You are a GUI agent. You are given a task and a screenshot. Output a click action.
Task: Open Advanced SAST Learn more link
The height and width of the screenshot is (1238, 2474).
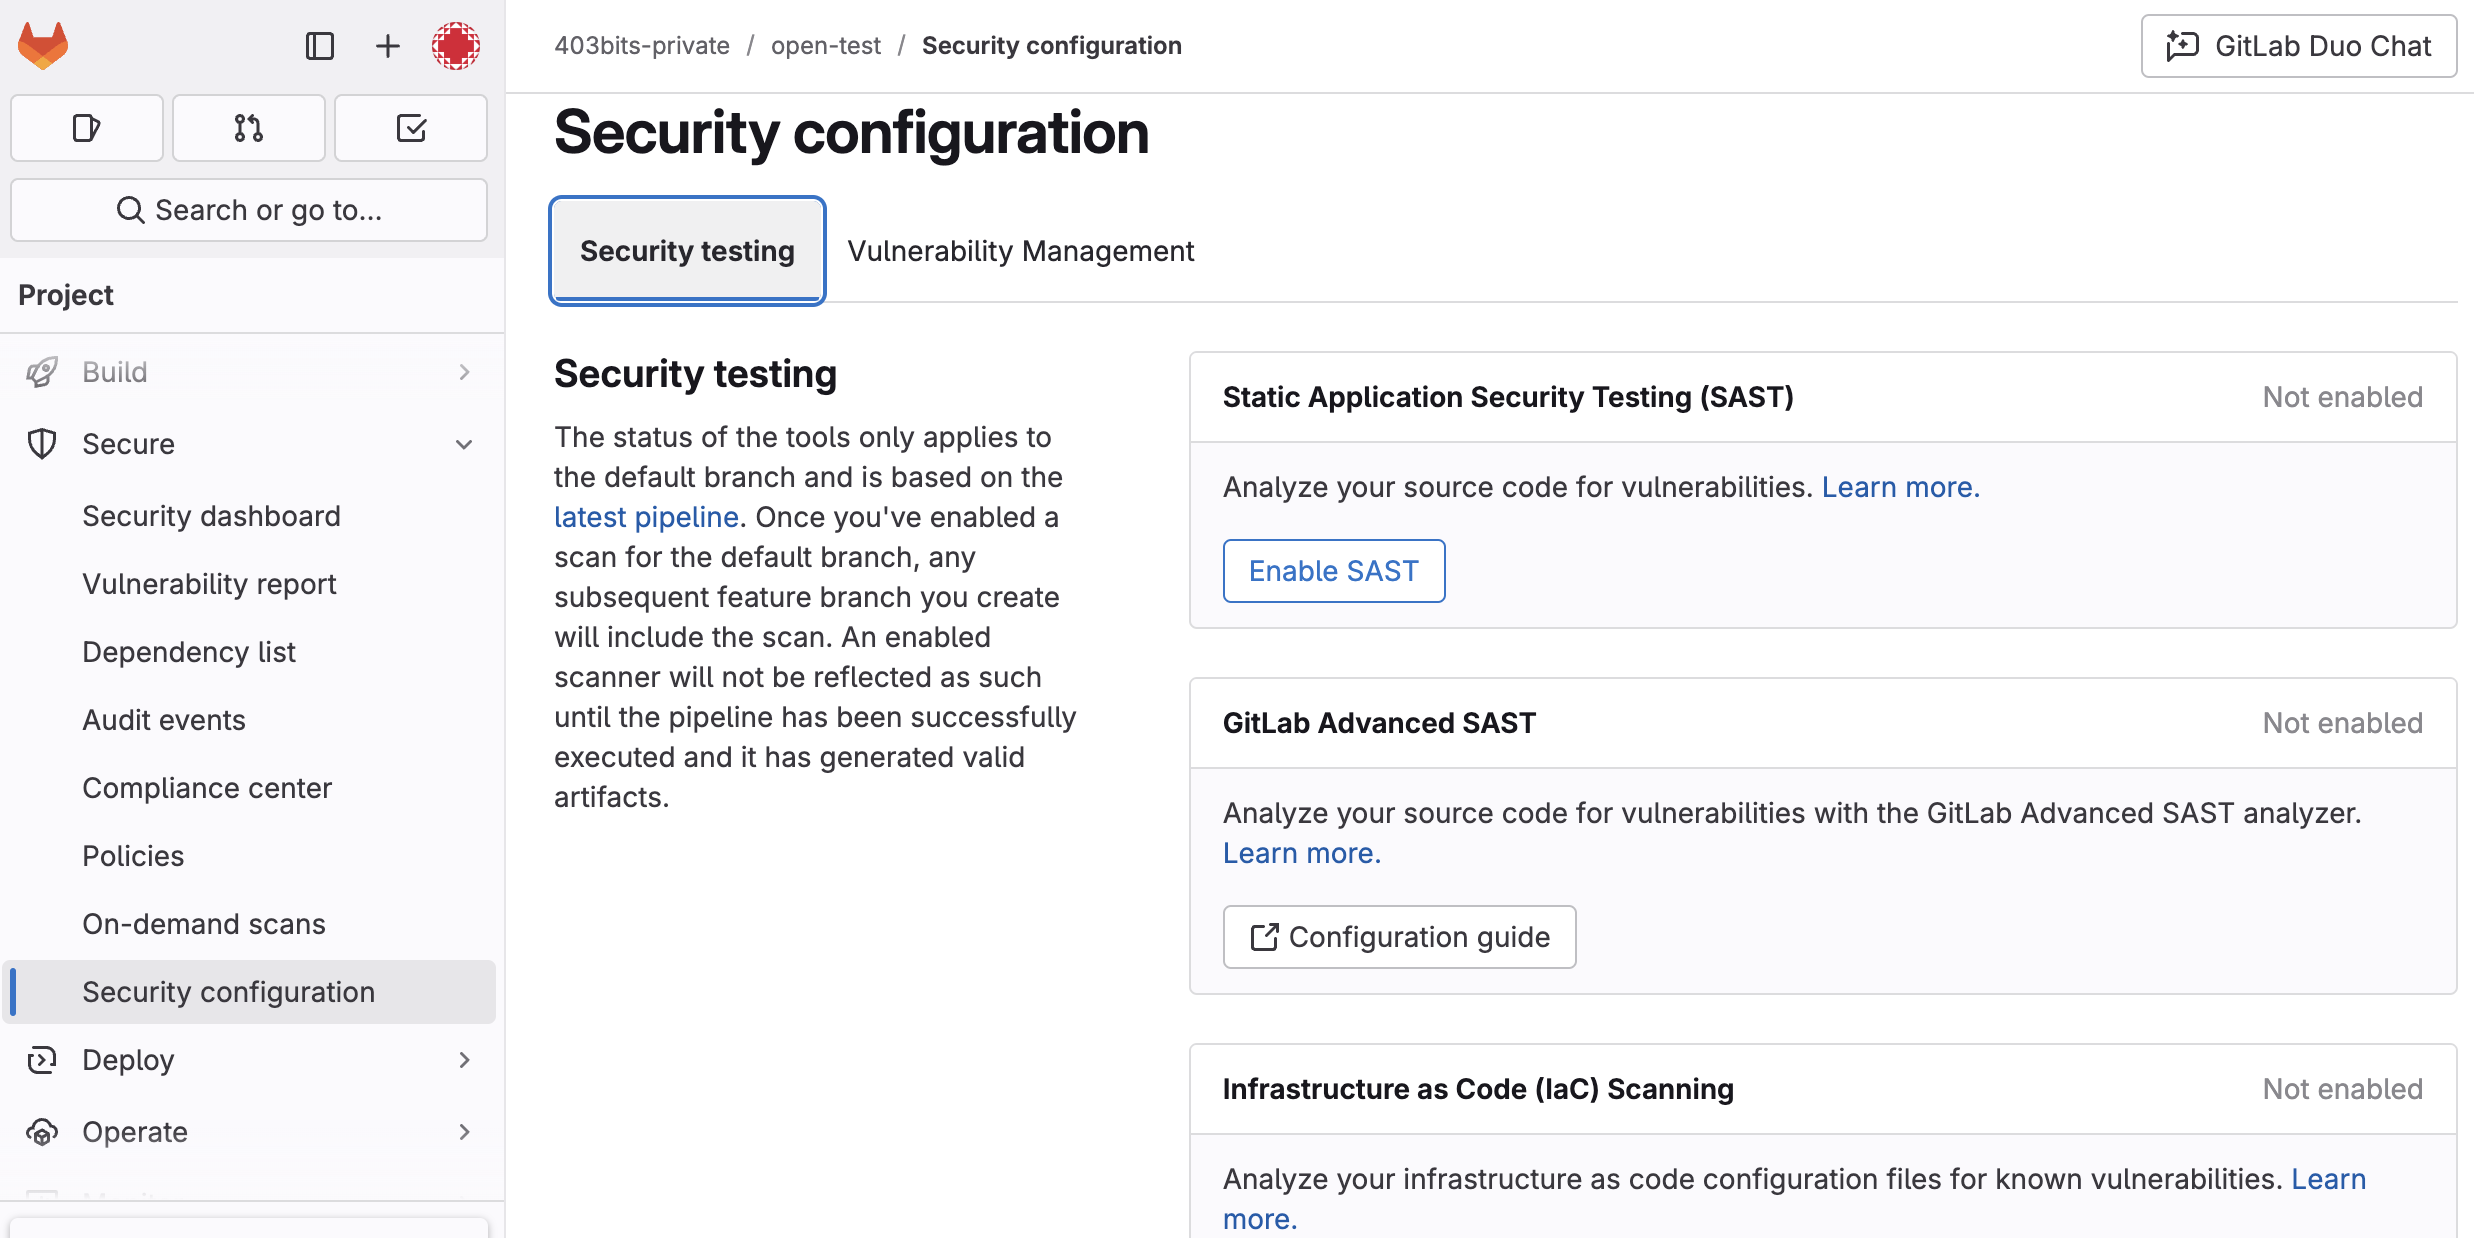point(1301,853)
